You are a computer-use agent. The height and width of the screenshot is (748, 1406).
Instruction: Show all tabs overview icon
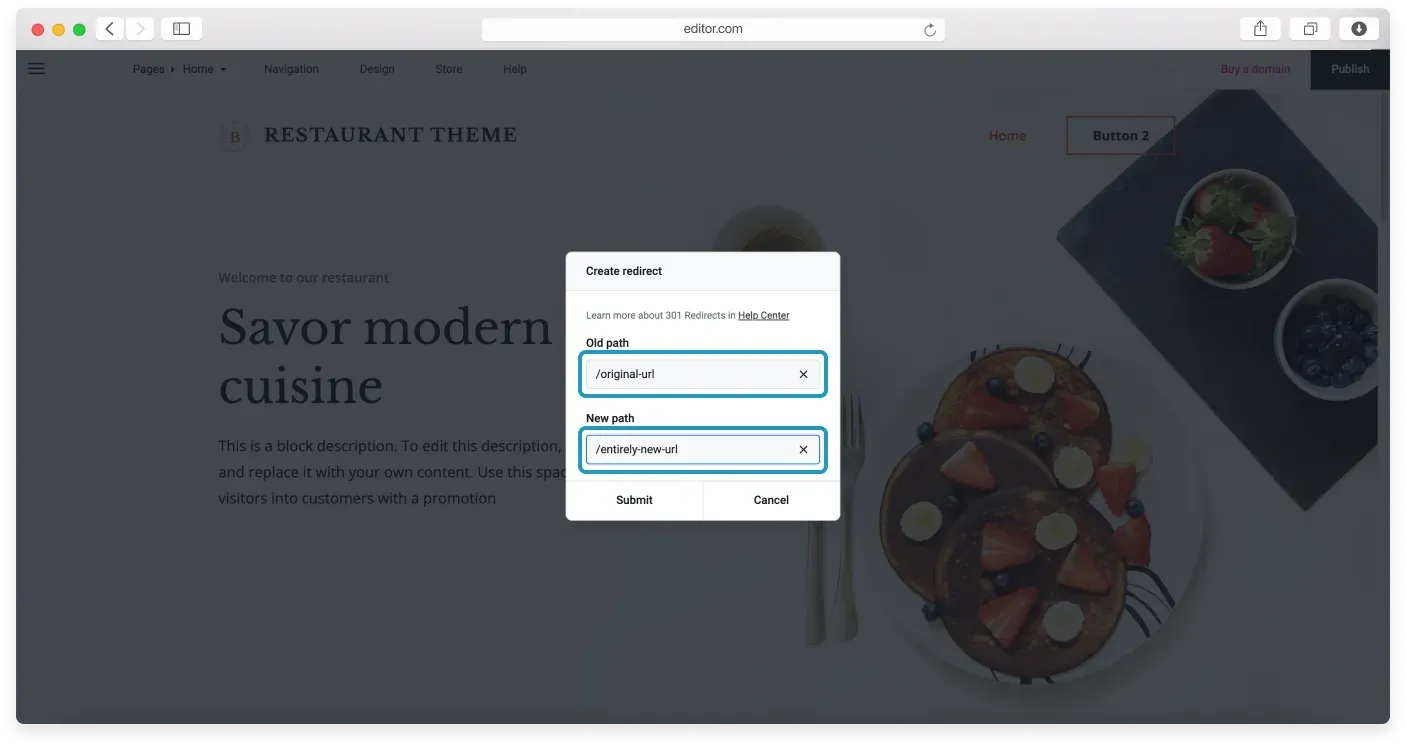click(x=1310, y=29)
